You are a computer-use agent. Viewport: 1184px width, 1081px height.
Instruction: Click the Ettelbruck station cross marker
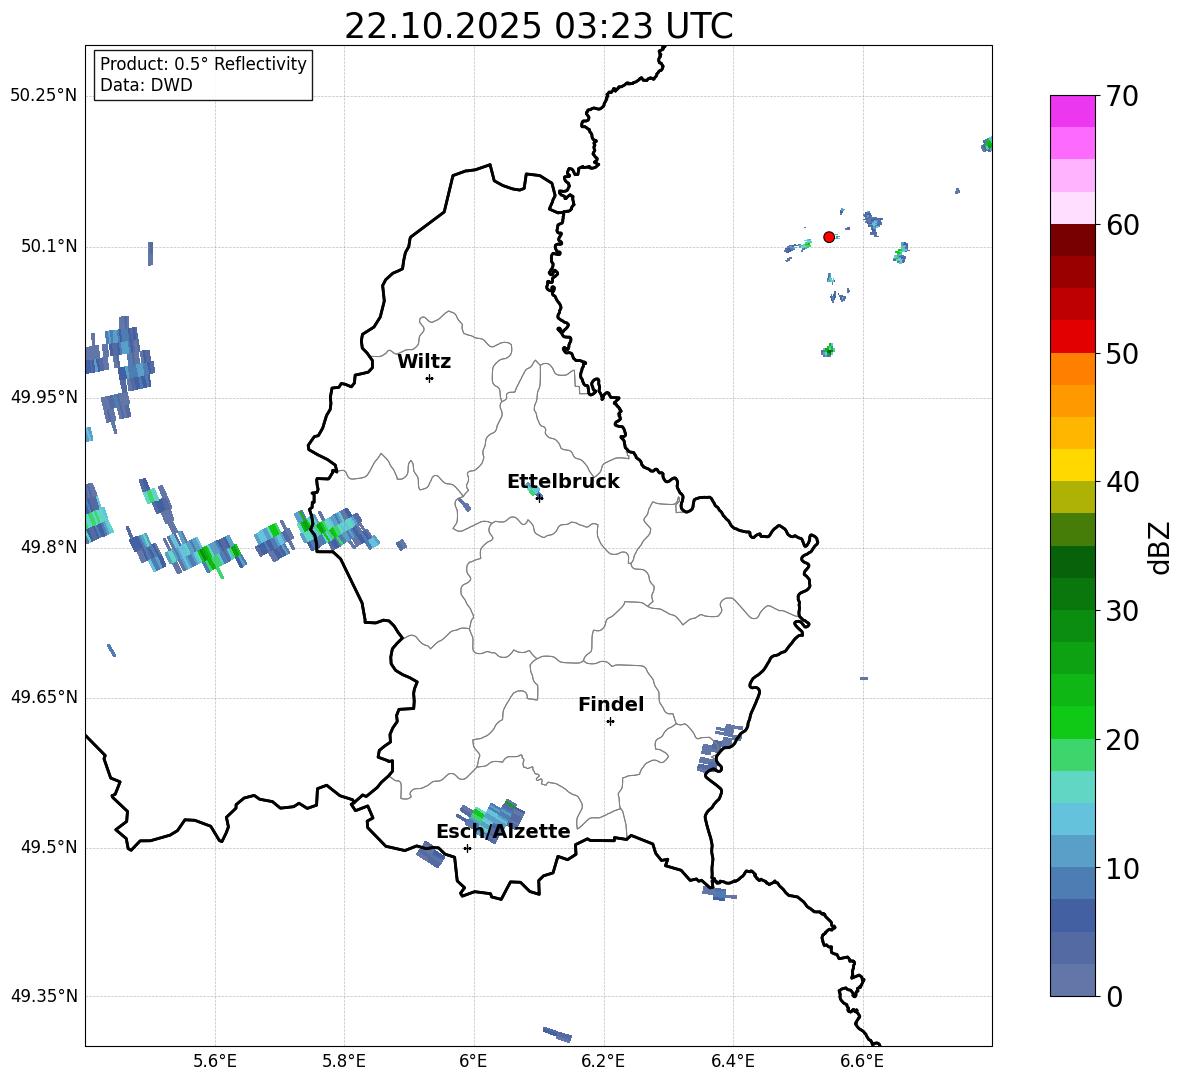(x=539, y=497)
